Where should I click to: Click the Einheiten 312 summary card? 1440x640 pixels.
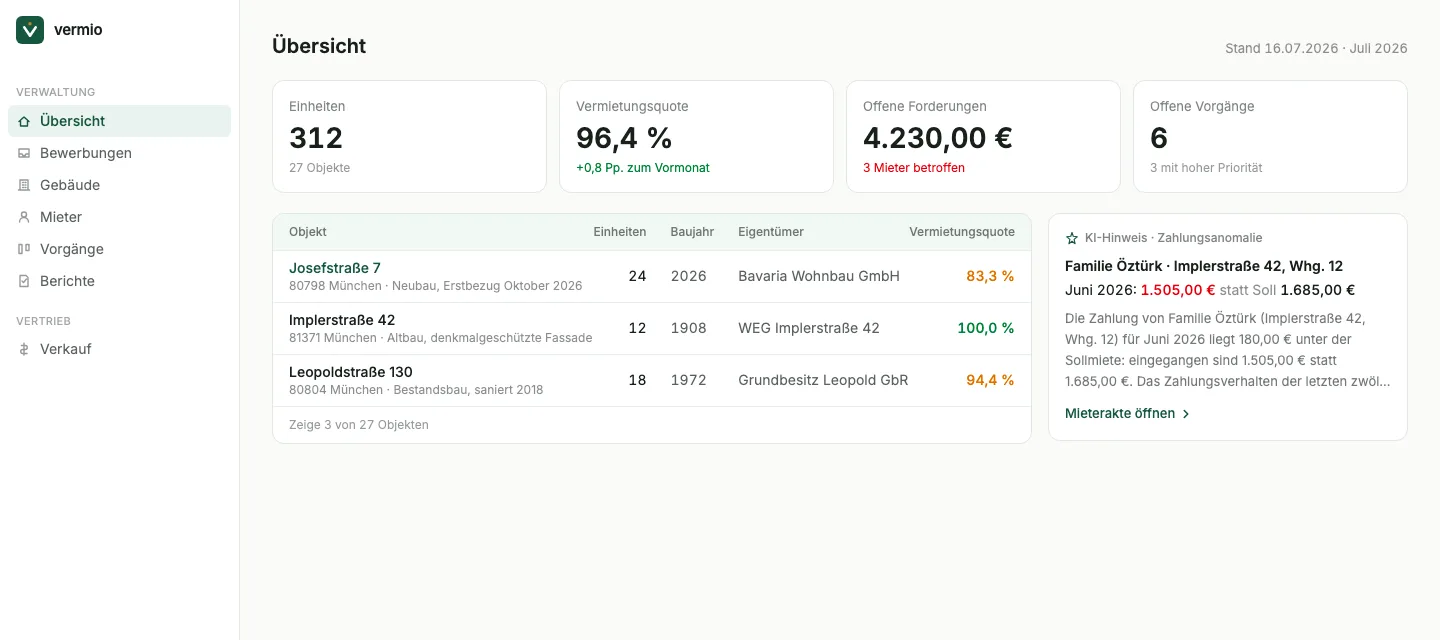coord(409,136)
